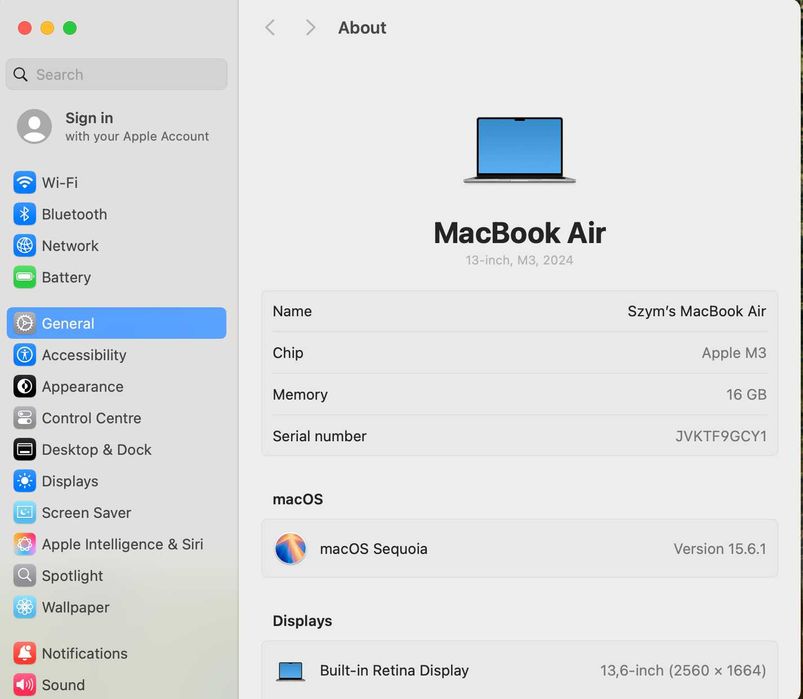Open the Spotlight magnifier icon

coord(25,576)
